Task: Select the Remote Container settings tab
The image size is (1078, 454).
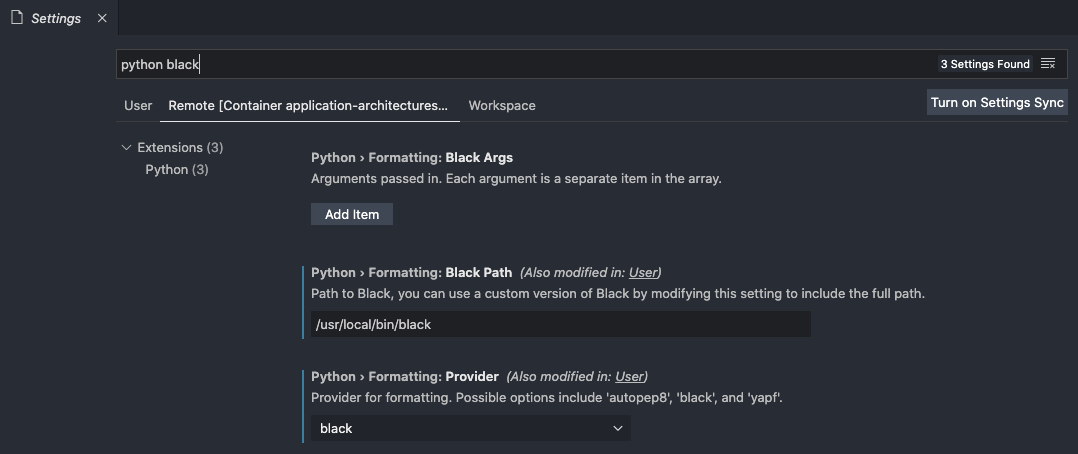Action: (308, 105)
